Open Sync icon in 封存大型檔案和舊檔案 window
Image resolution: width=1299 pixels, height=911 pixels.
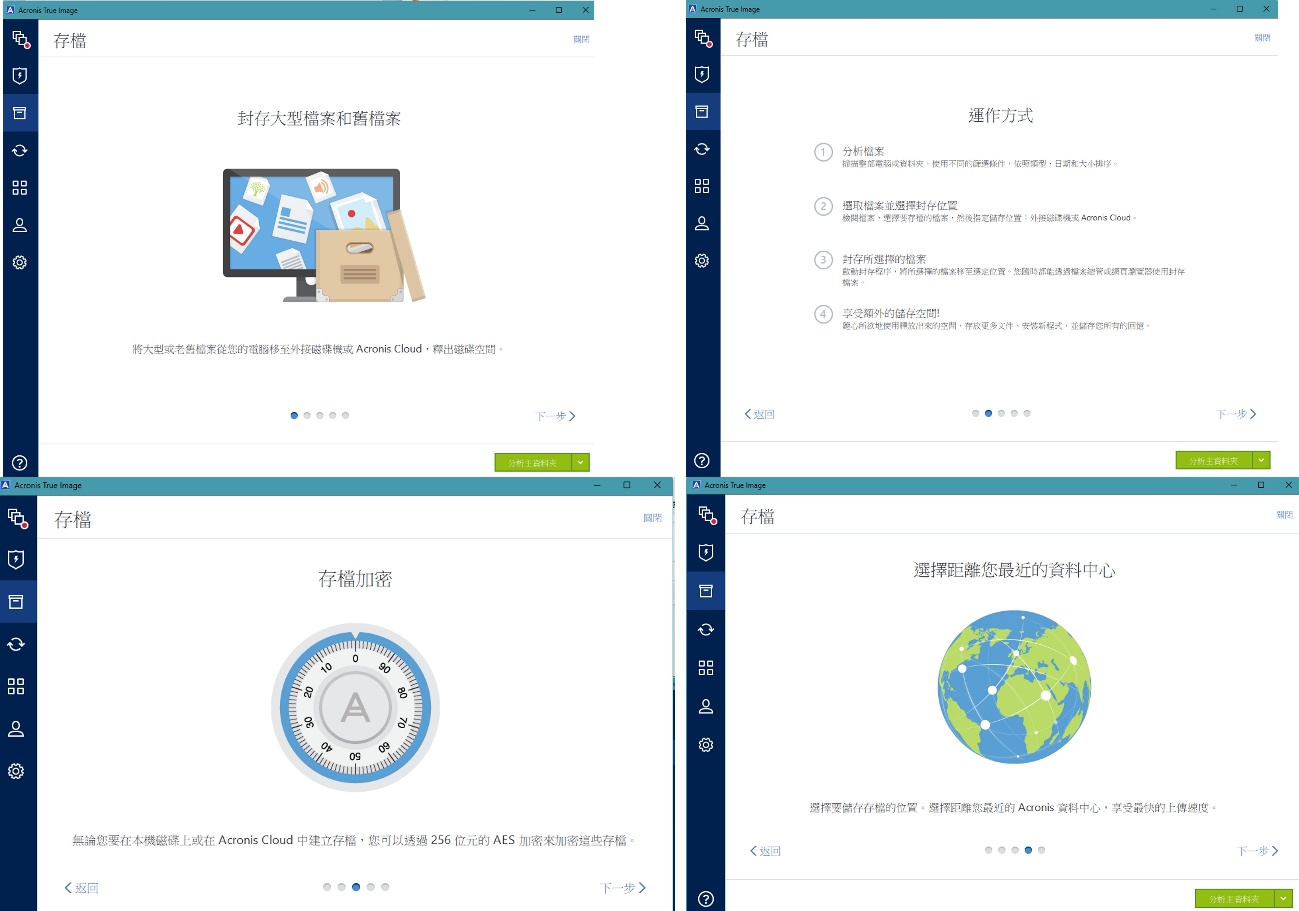19,150
